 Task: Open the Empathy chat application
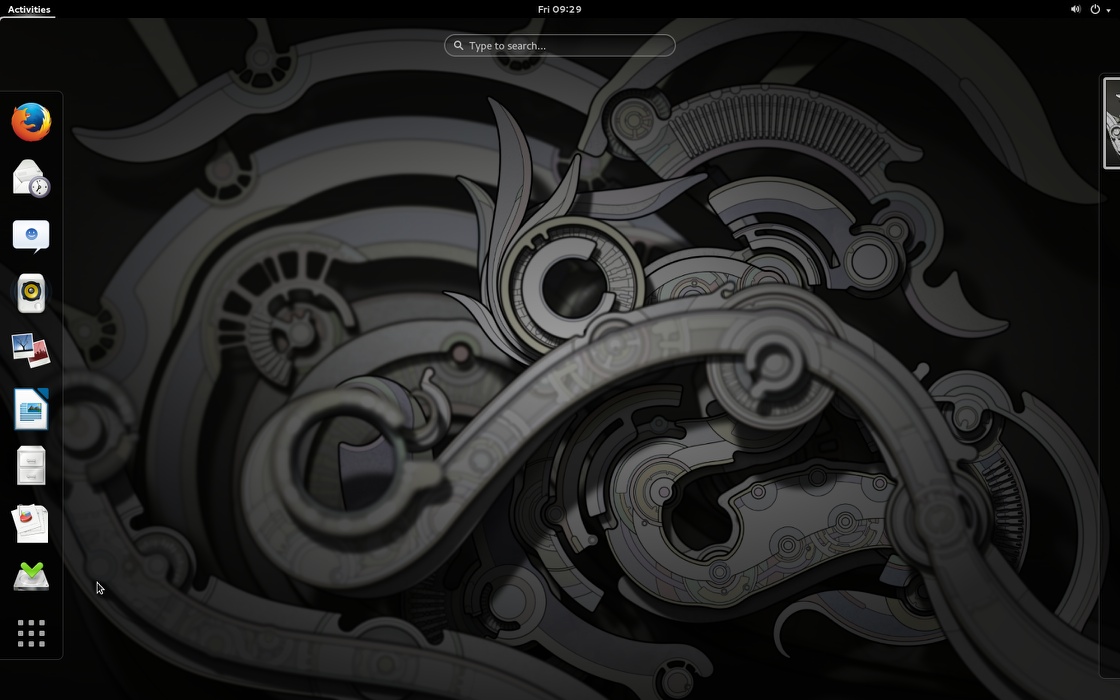tap(31, 236)
